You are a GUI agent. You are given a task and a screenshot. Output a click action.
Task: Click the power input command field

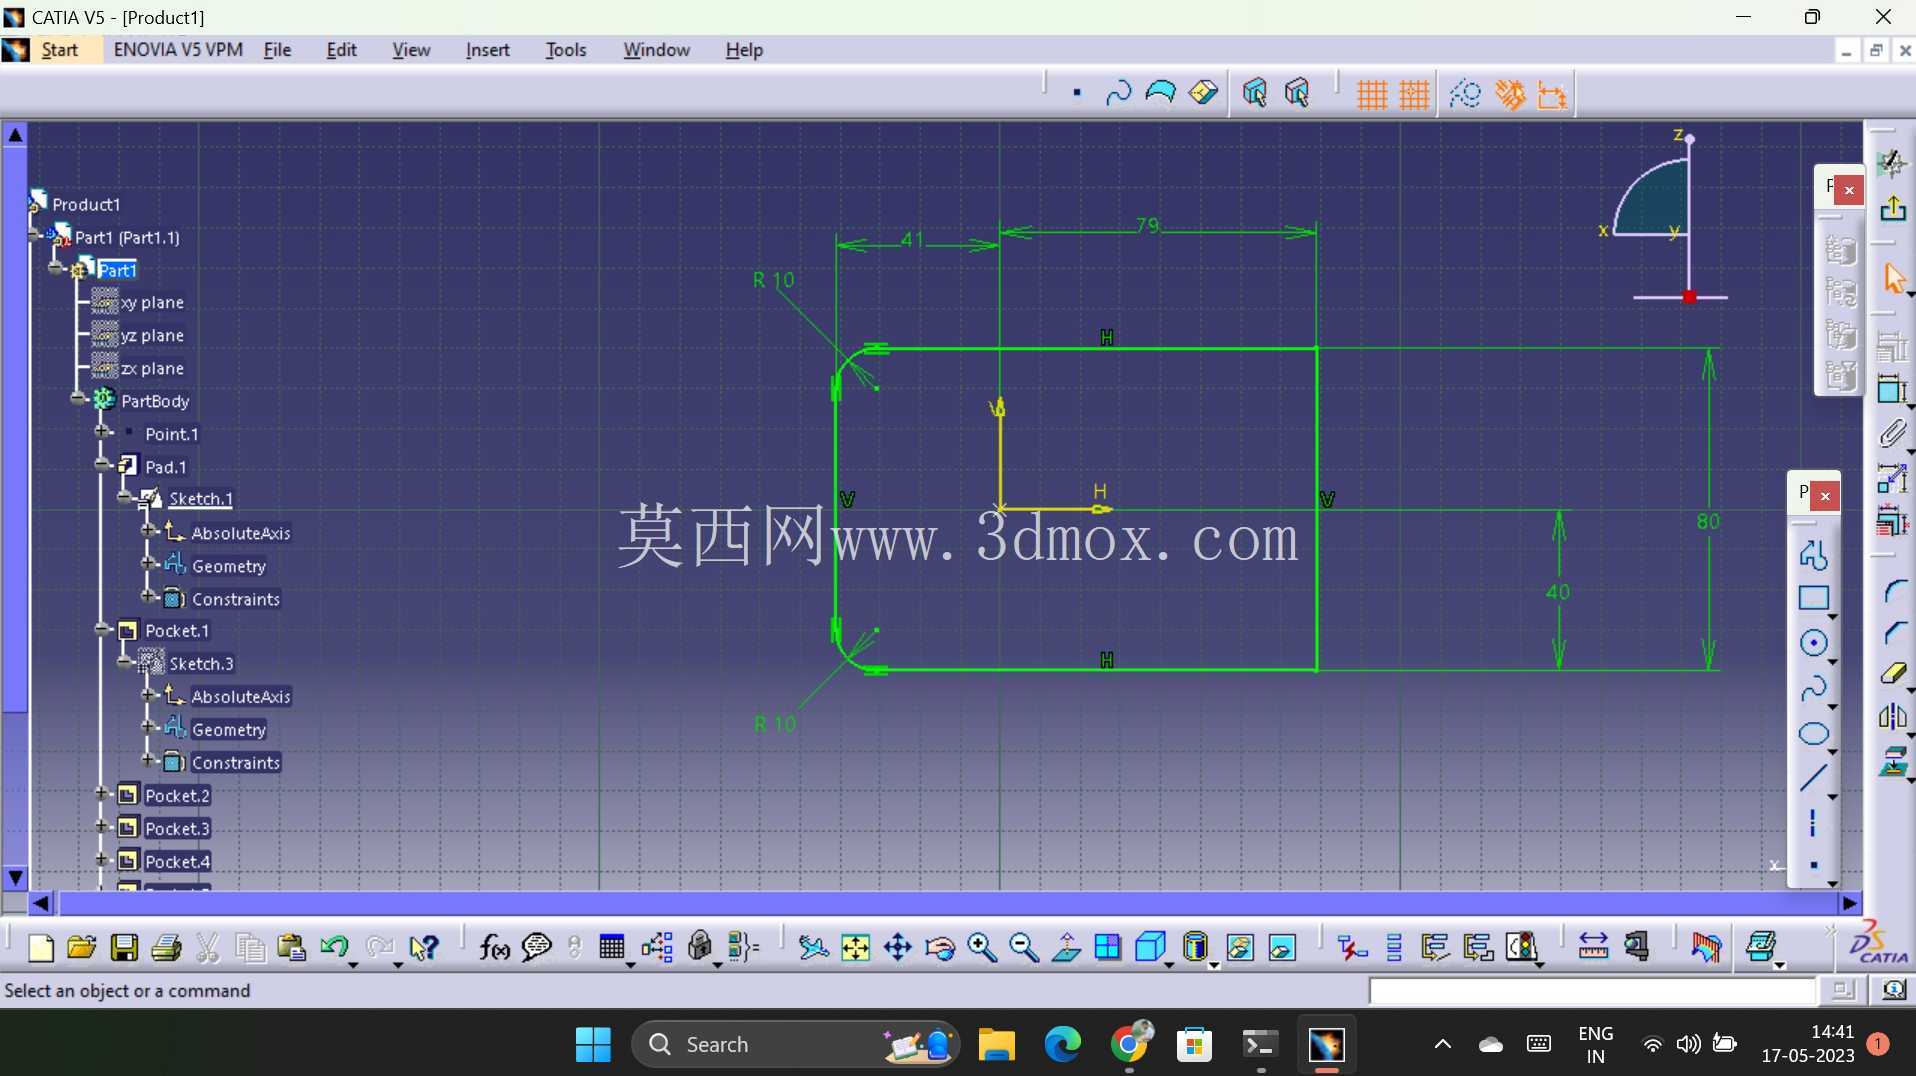(x=1592, y=990)
